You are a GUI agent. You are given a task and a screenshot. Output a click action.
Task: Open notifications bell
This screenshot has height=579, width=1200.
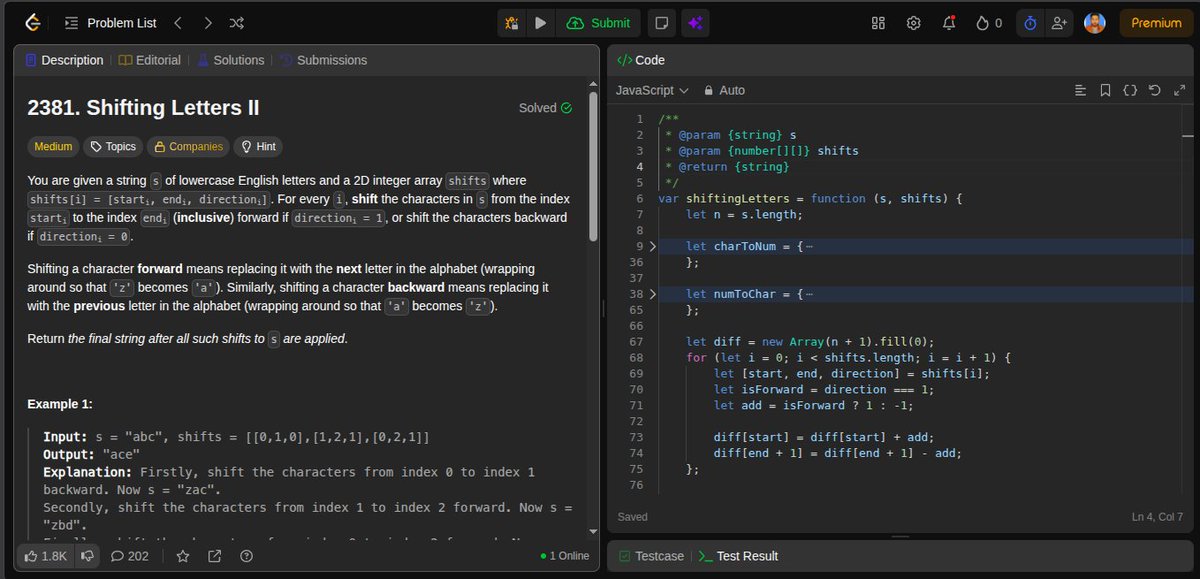click(948, 23)
